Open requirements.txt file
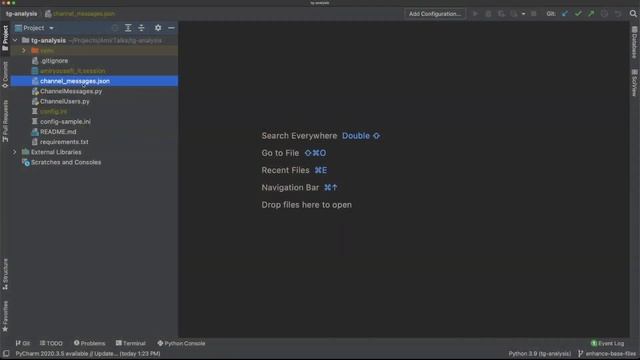The width and height of the screenshot is (640, 360). (64, 142)
